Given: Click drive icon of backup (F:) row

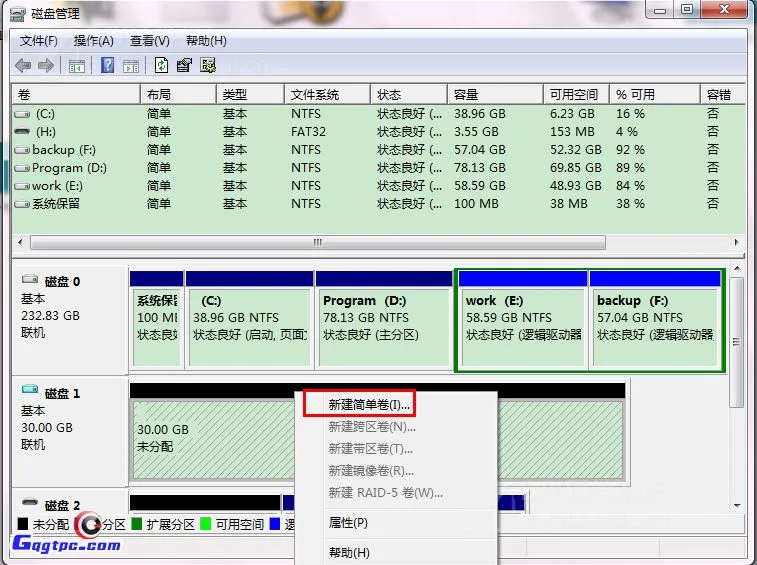Looking at the screenshot, I should [x=22, y=150].
